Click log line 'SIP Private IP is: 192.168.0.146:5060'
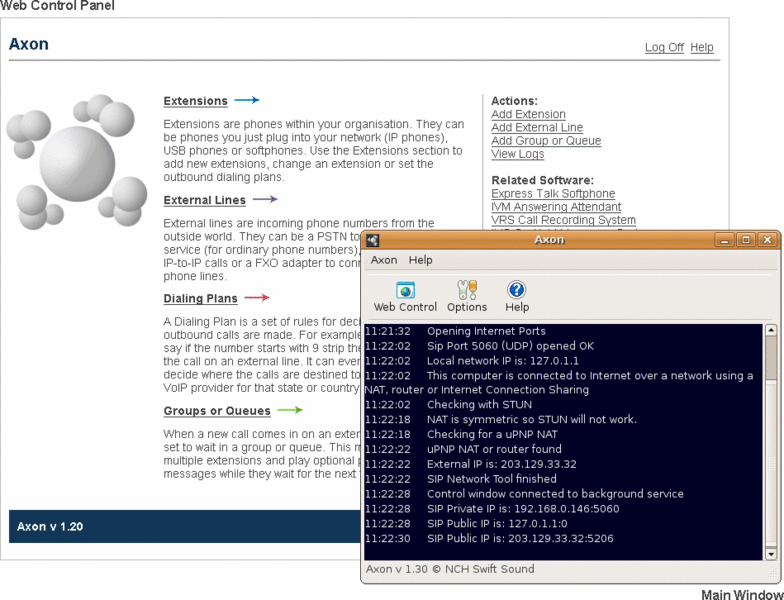The image size is (784, 600). point(523,509)
